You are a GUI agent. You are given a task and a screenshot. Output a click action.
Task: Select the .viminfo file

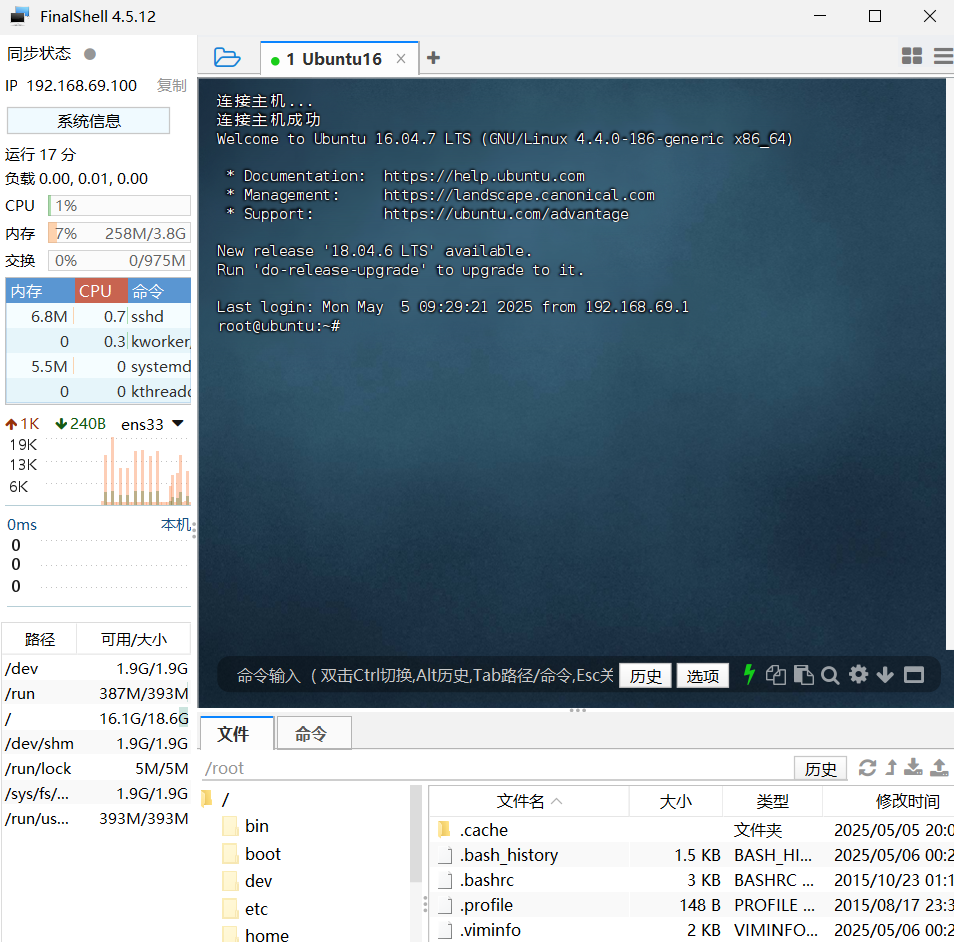[x=692, y=930]
